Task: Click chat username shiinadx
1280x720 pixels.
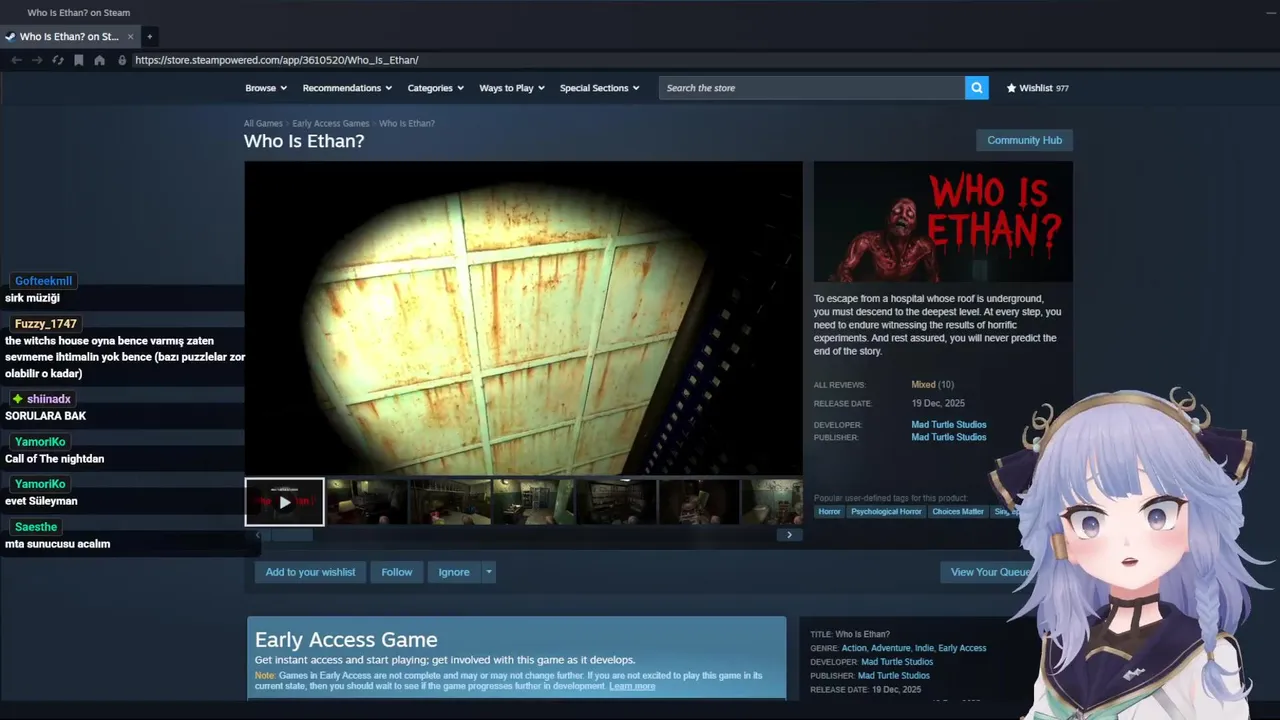Action: pos(49,399)
